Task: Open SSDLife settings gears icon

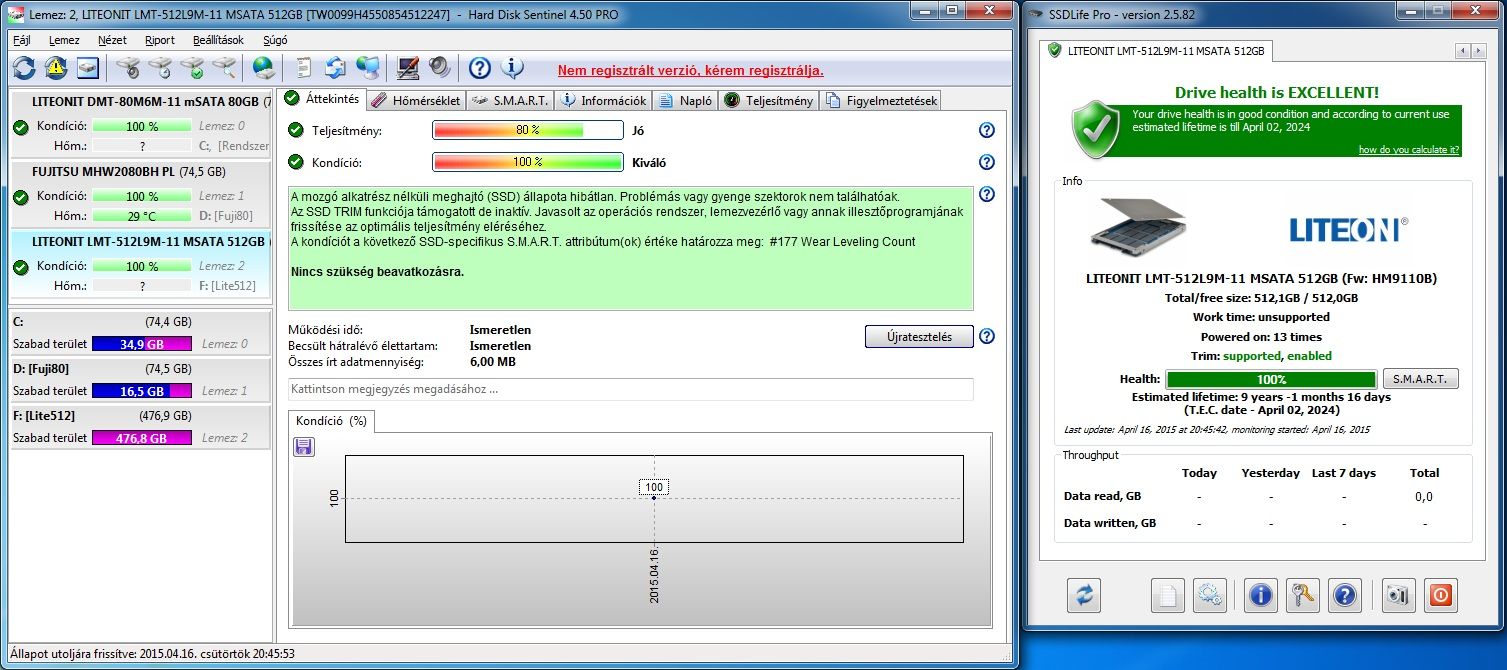Action: pyautogui.click(x=1210, y=595)
